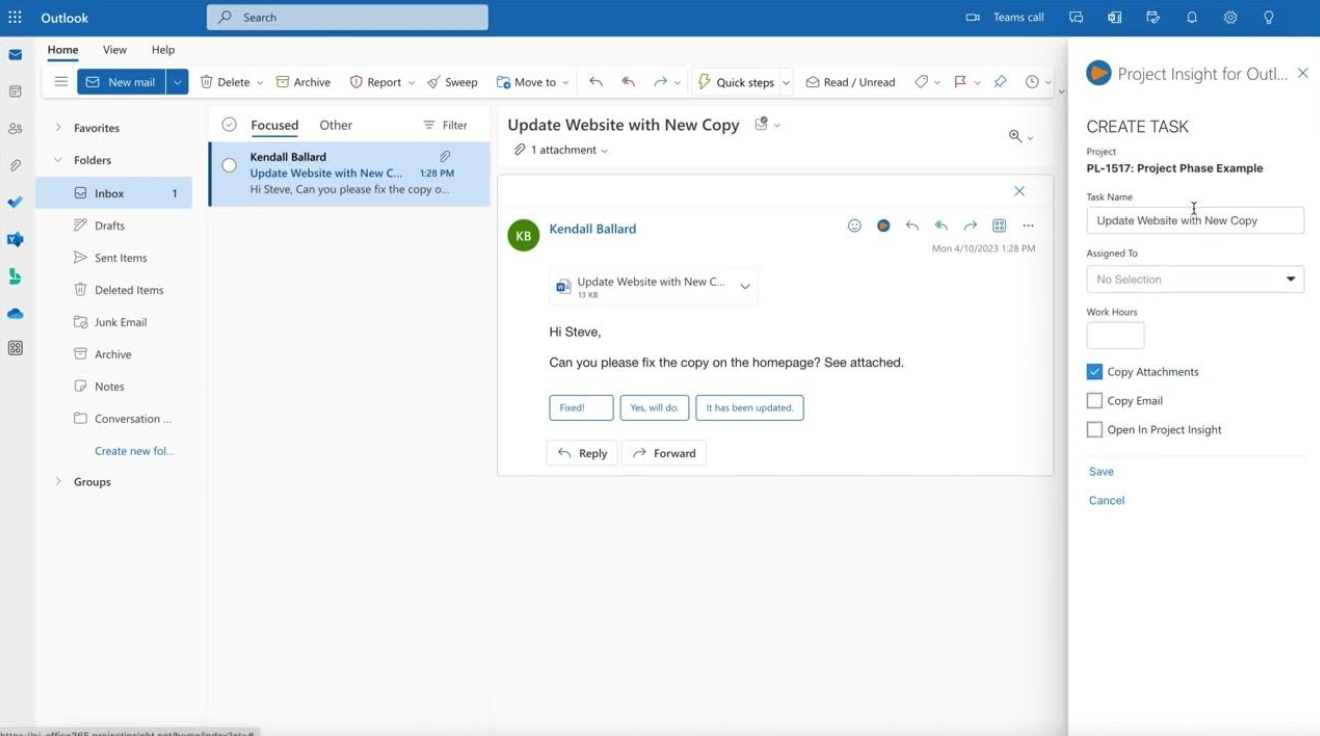Viewport: 1320px width, 736px height.
Task: Click Save in Create Task pane
Action: click(1101, 471)
